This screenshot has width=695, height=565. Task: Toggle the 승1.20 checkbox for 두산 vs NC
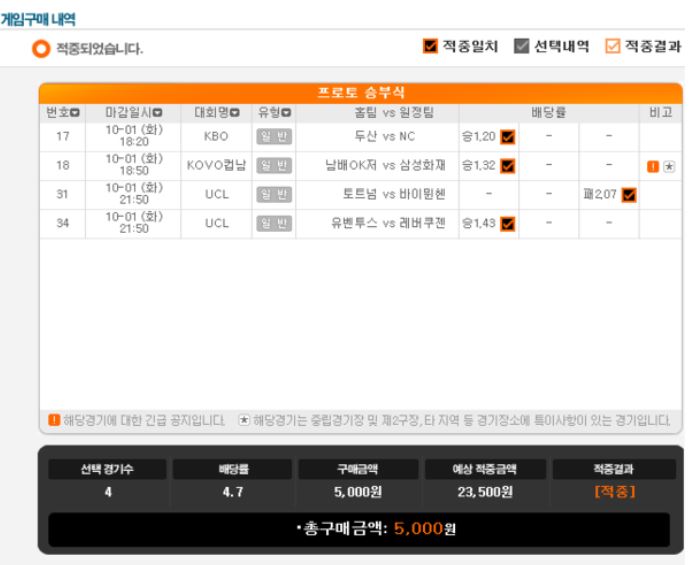coord(508,137)
